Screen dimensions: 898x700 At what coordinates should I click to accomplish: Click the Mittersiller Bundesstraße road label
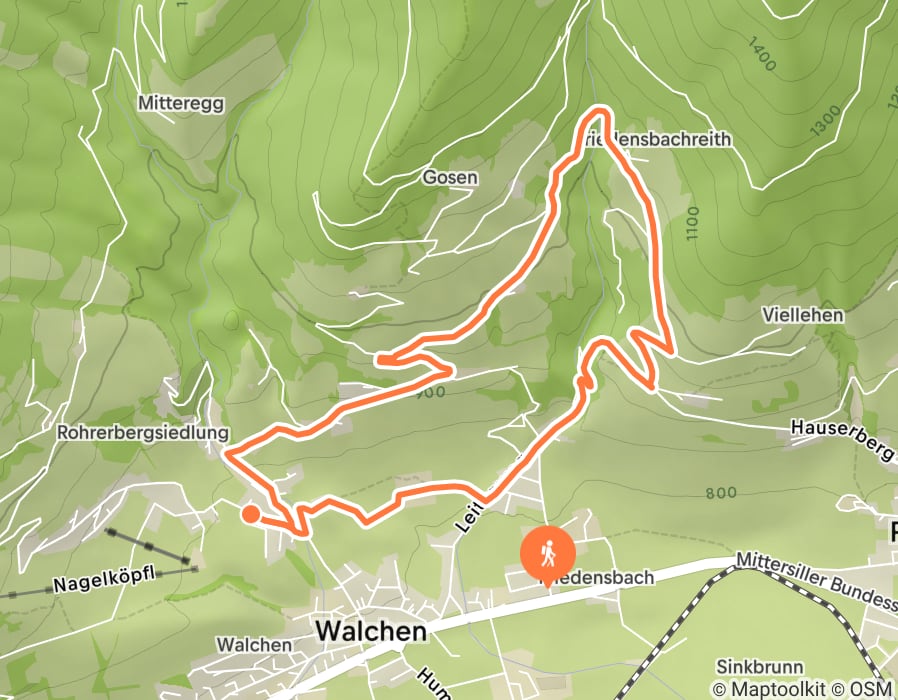click(x=817, y=581)
